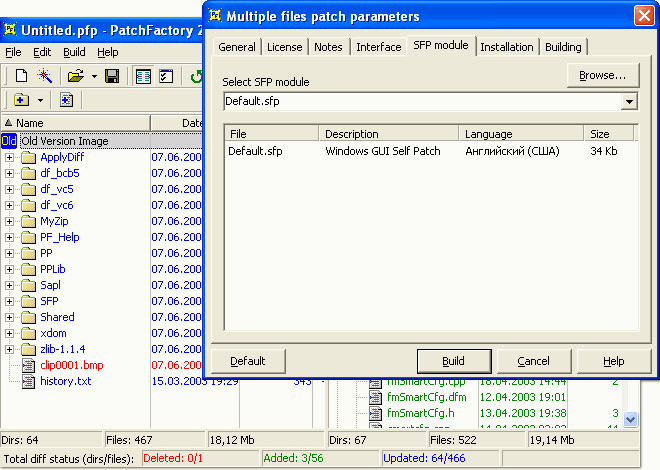Select the fmSmartCfg.dfm file name
The width and height of the screenshot is (660, 470).
[x=427, y=397]
